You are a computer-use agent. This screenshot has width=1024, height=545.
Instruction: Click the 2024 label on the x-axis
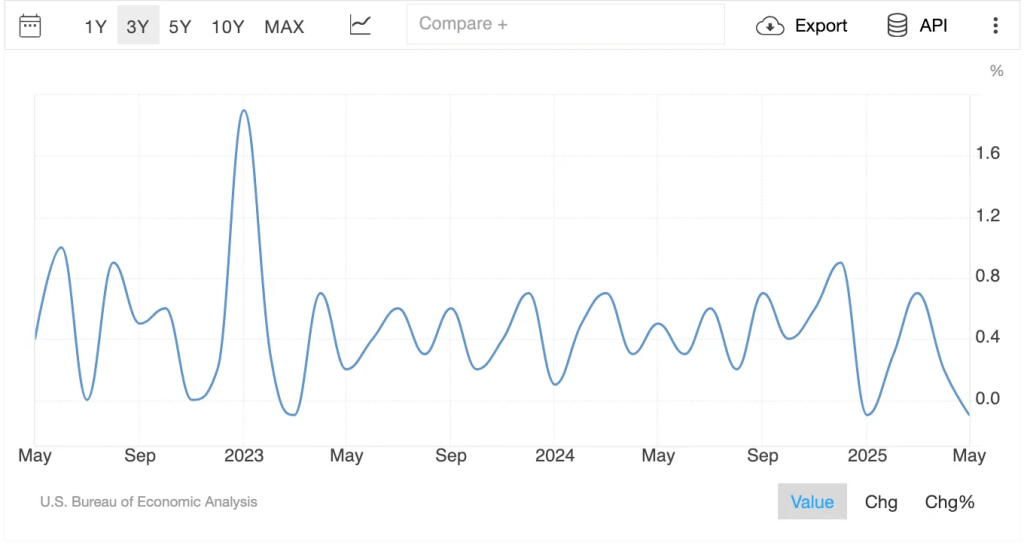[x=555, y=456]
